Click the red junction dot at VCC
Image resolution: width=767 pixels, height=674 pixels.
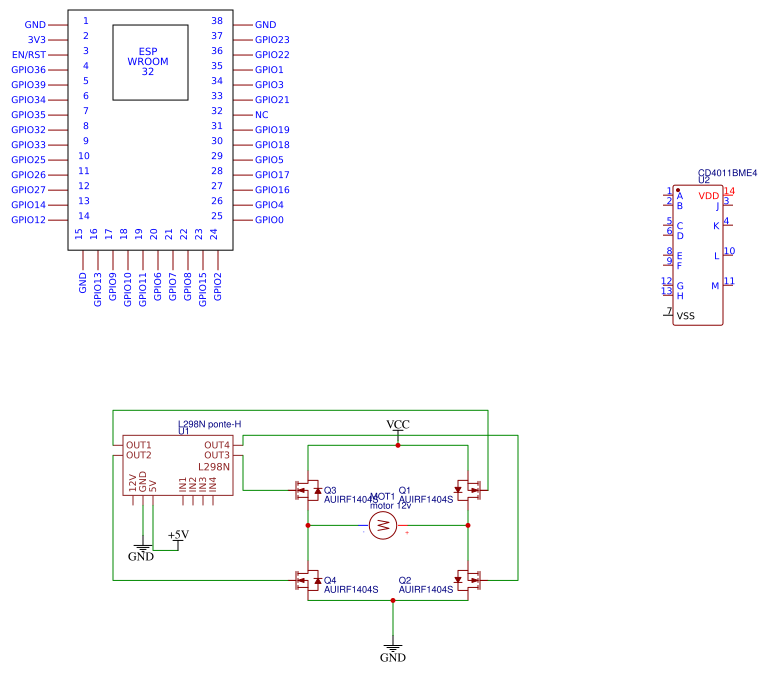click(x=398, y=445)
